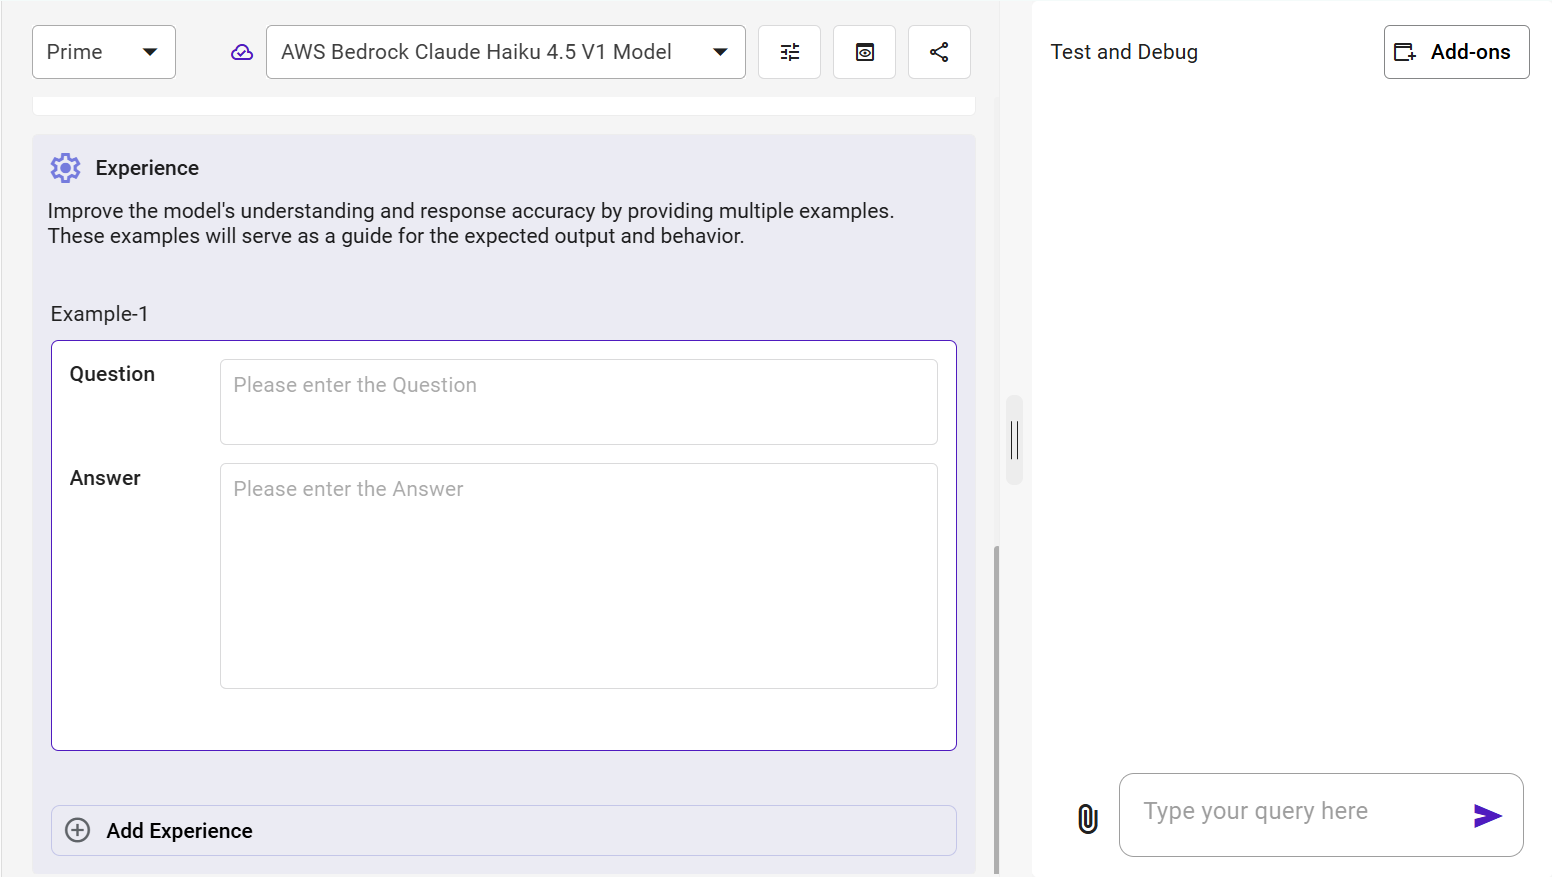Select the Test and Debug heading

click(1124, 52)
